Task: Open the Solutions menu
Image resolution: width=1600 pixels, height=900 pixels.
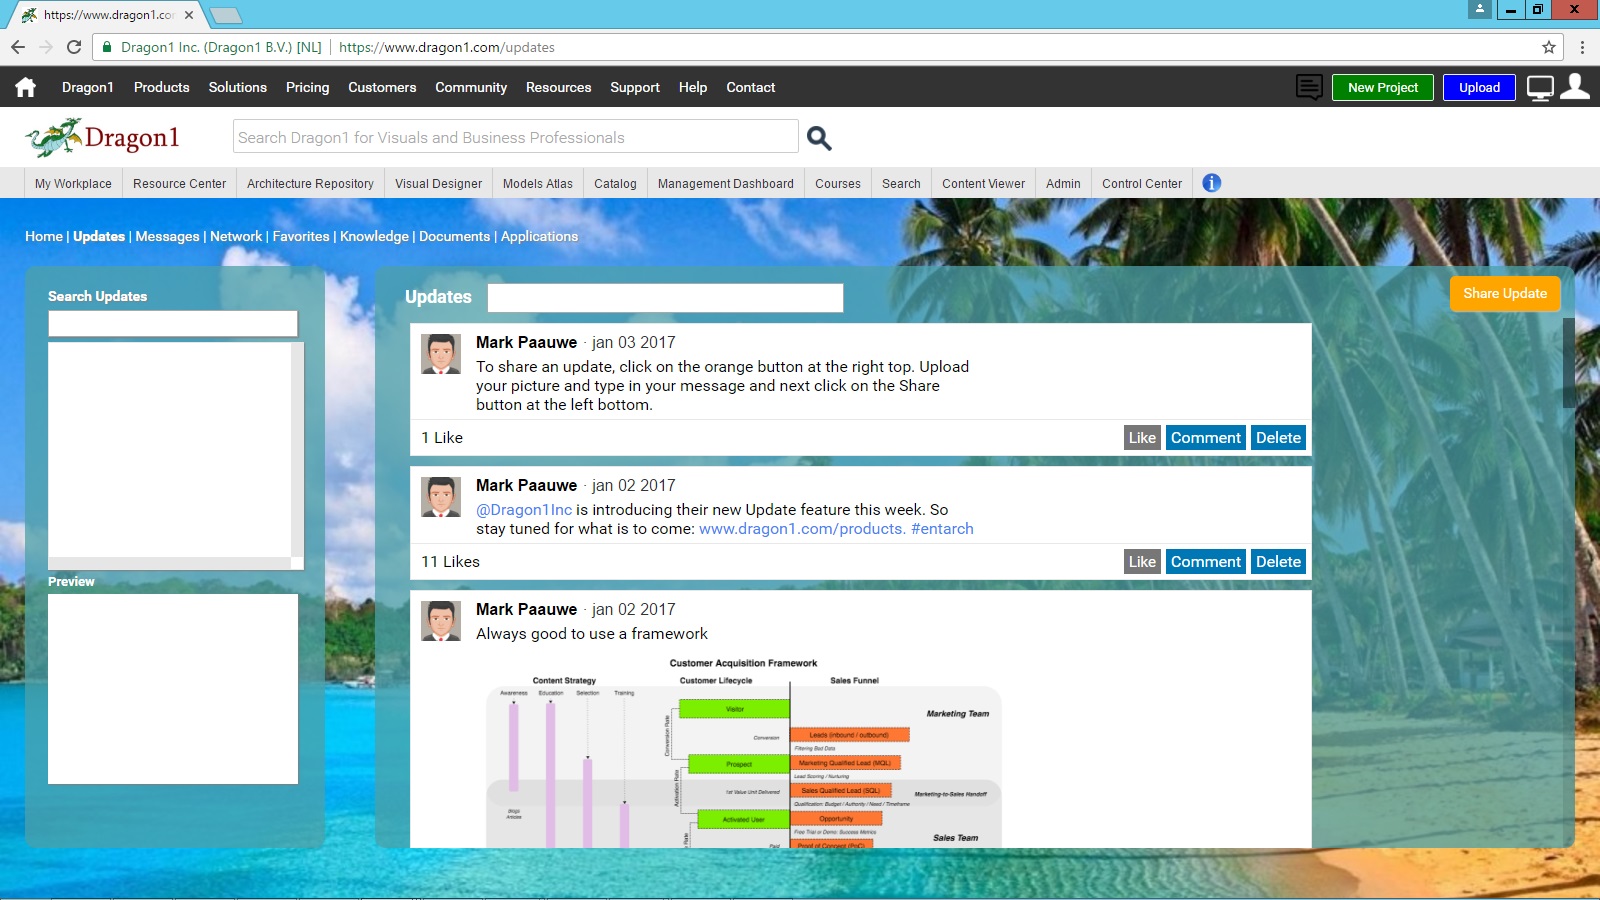Action: 238,87
